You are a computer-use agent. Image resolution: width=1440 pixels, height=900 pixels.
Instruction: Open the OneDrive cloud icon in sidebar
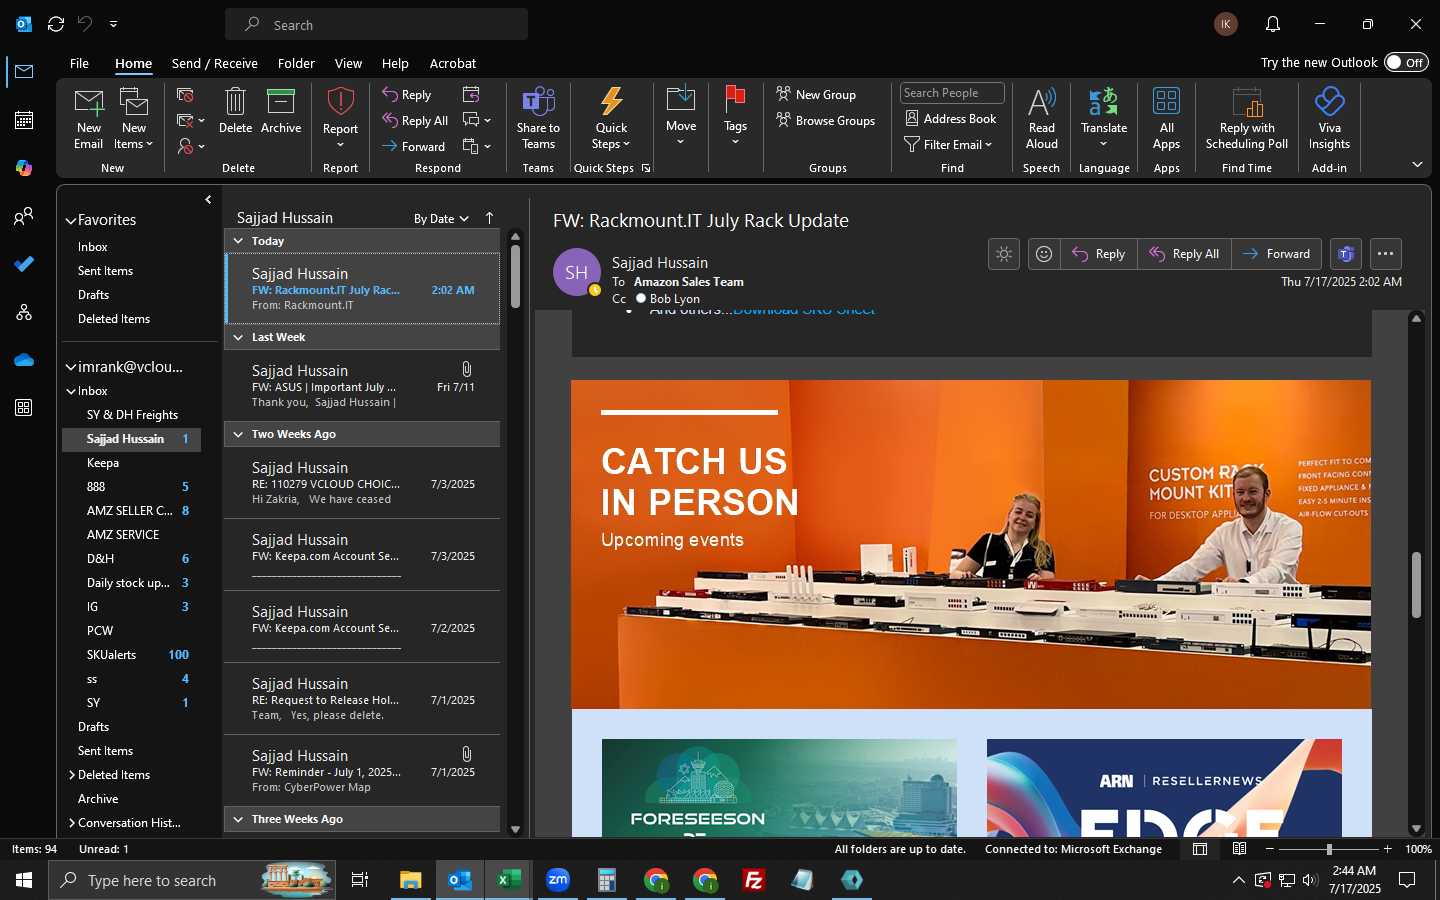tap(24, 360)
